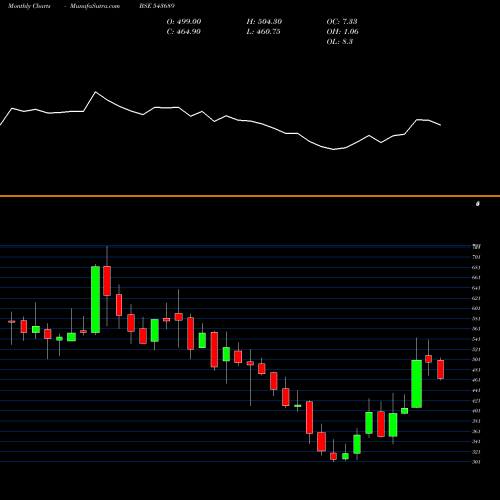Click the "BSE 543689" symbol text
The image size is (500, 500).
pyautogui.click(x=157, y=6)
